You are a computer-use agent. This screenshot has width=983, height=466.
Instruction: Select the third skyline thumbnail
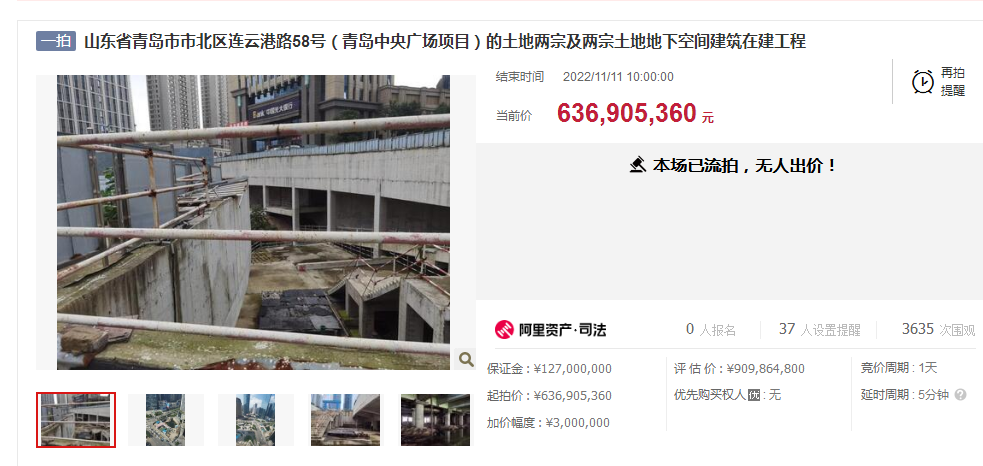(x=255, y=420)
